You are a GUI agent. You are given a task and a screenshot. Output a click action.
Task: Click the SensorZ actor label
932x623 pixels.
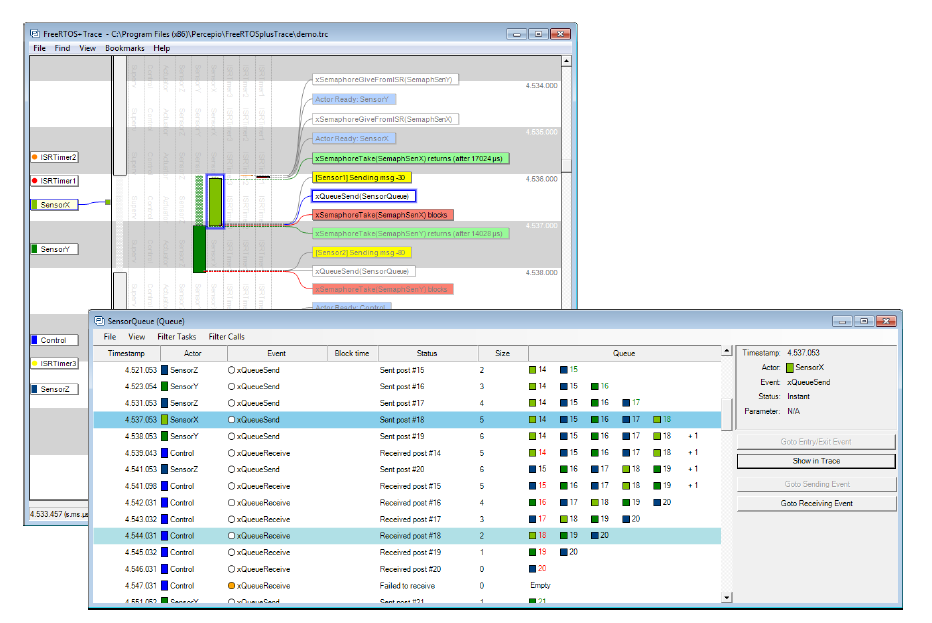click(53, 389)
